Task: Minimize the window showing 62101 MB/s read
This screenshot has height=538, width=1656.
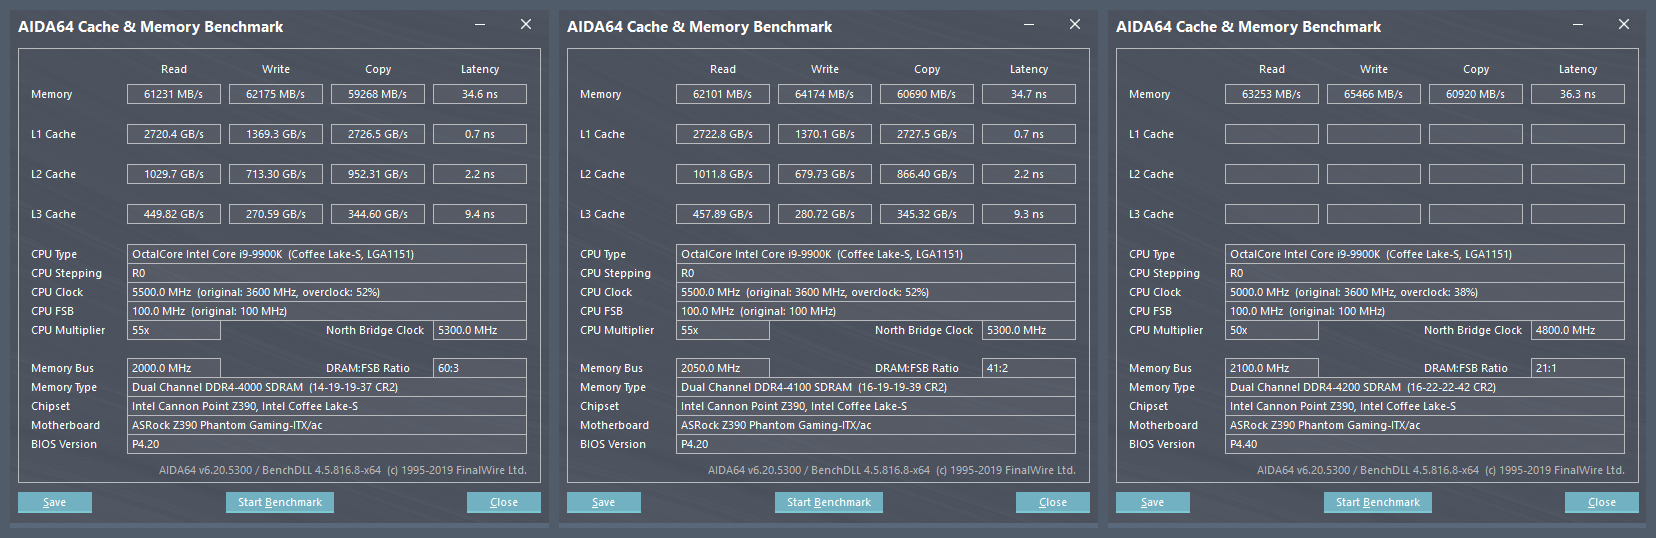Action: coord(1029,25)
